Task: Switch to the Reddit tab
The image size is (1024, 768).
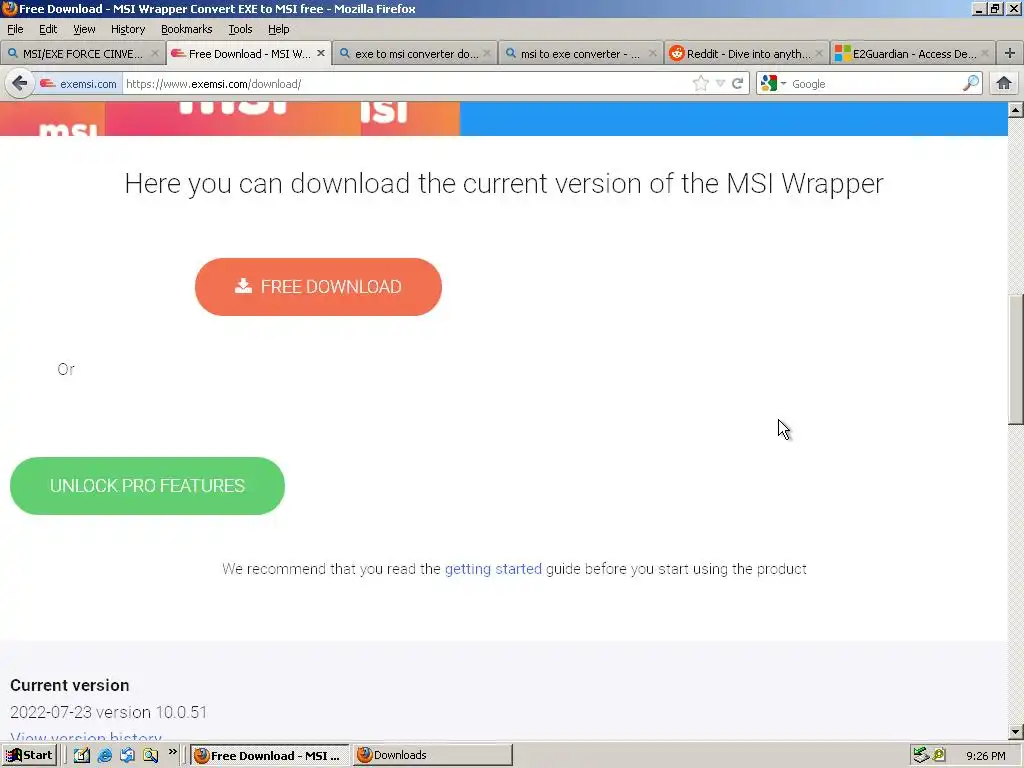Action: coord(747,54)
